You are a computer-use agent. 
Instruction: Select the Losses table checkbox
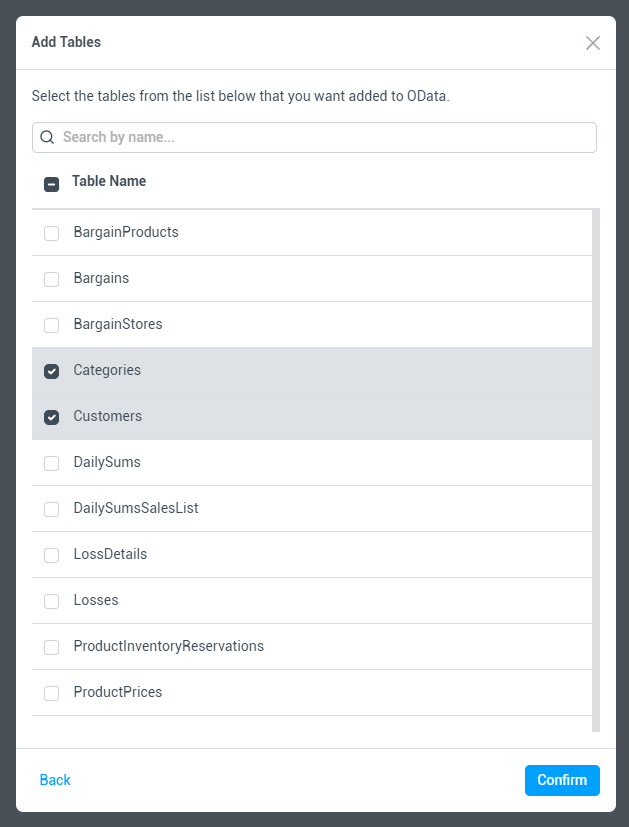(x=52, y=602)
